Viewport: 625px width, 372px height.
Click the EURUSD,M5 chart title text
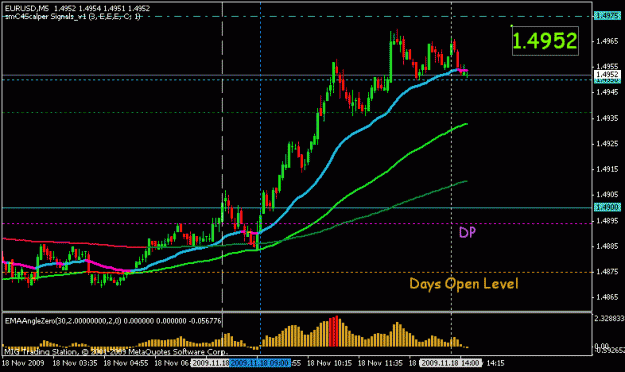coord(27,8)
